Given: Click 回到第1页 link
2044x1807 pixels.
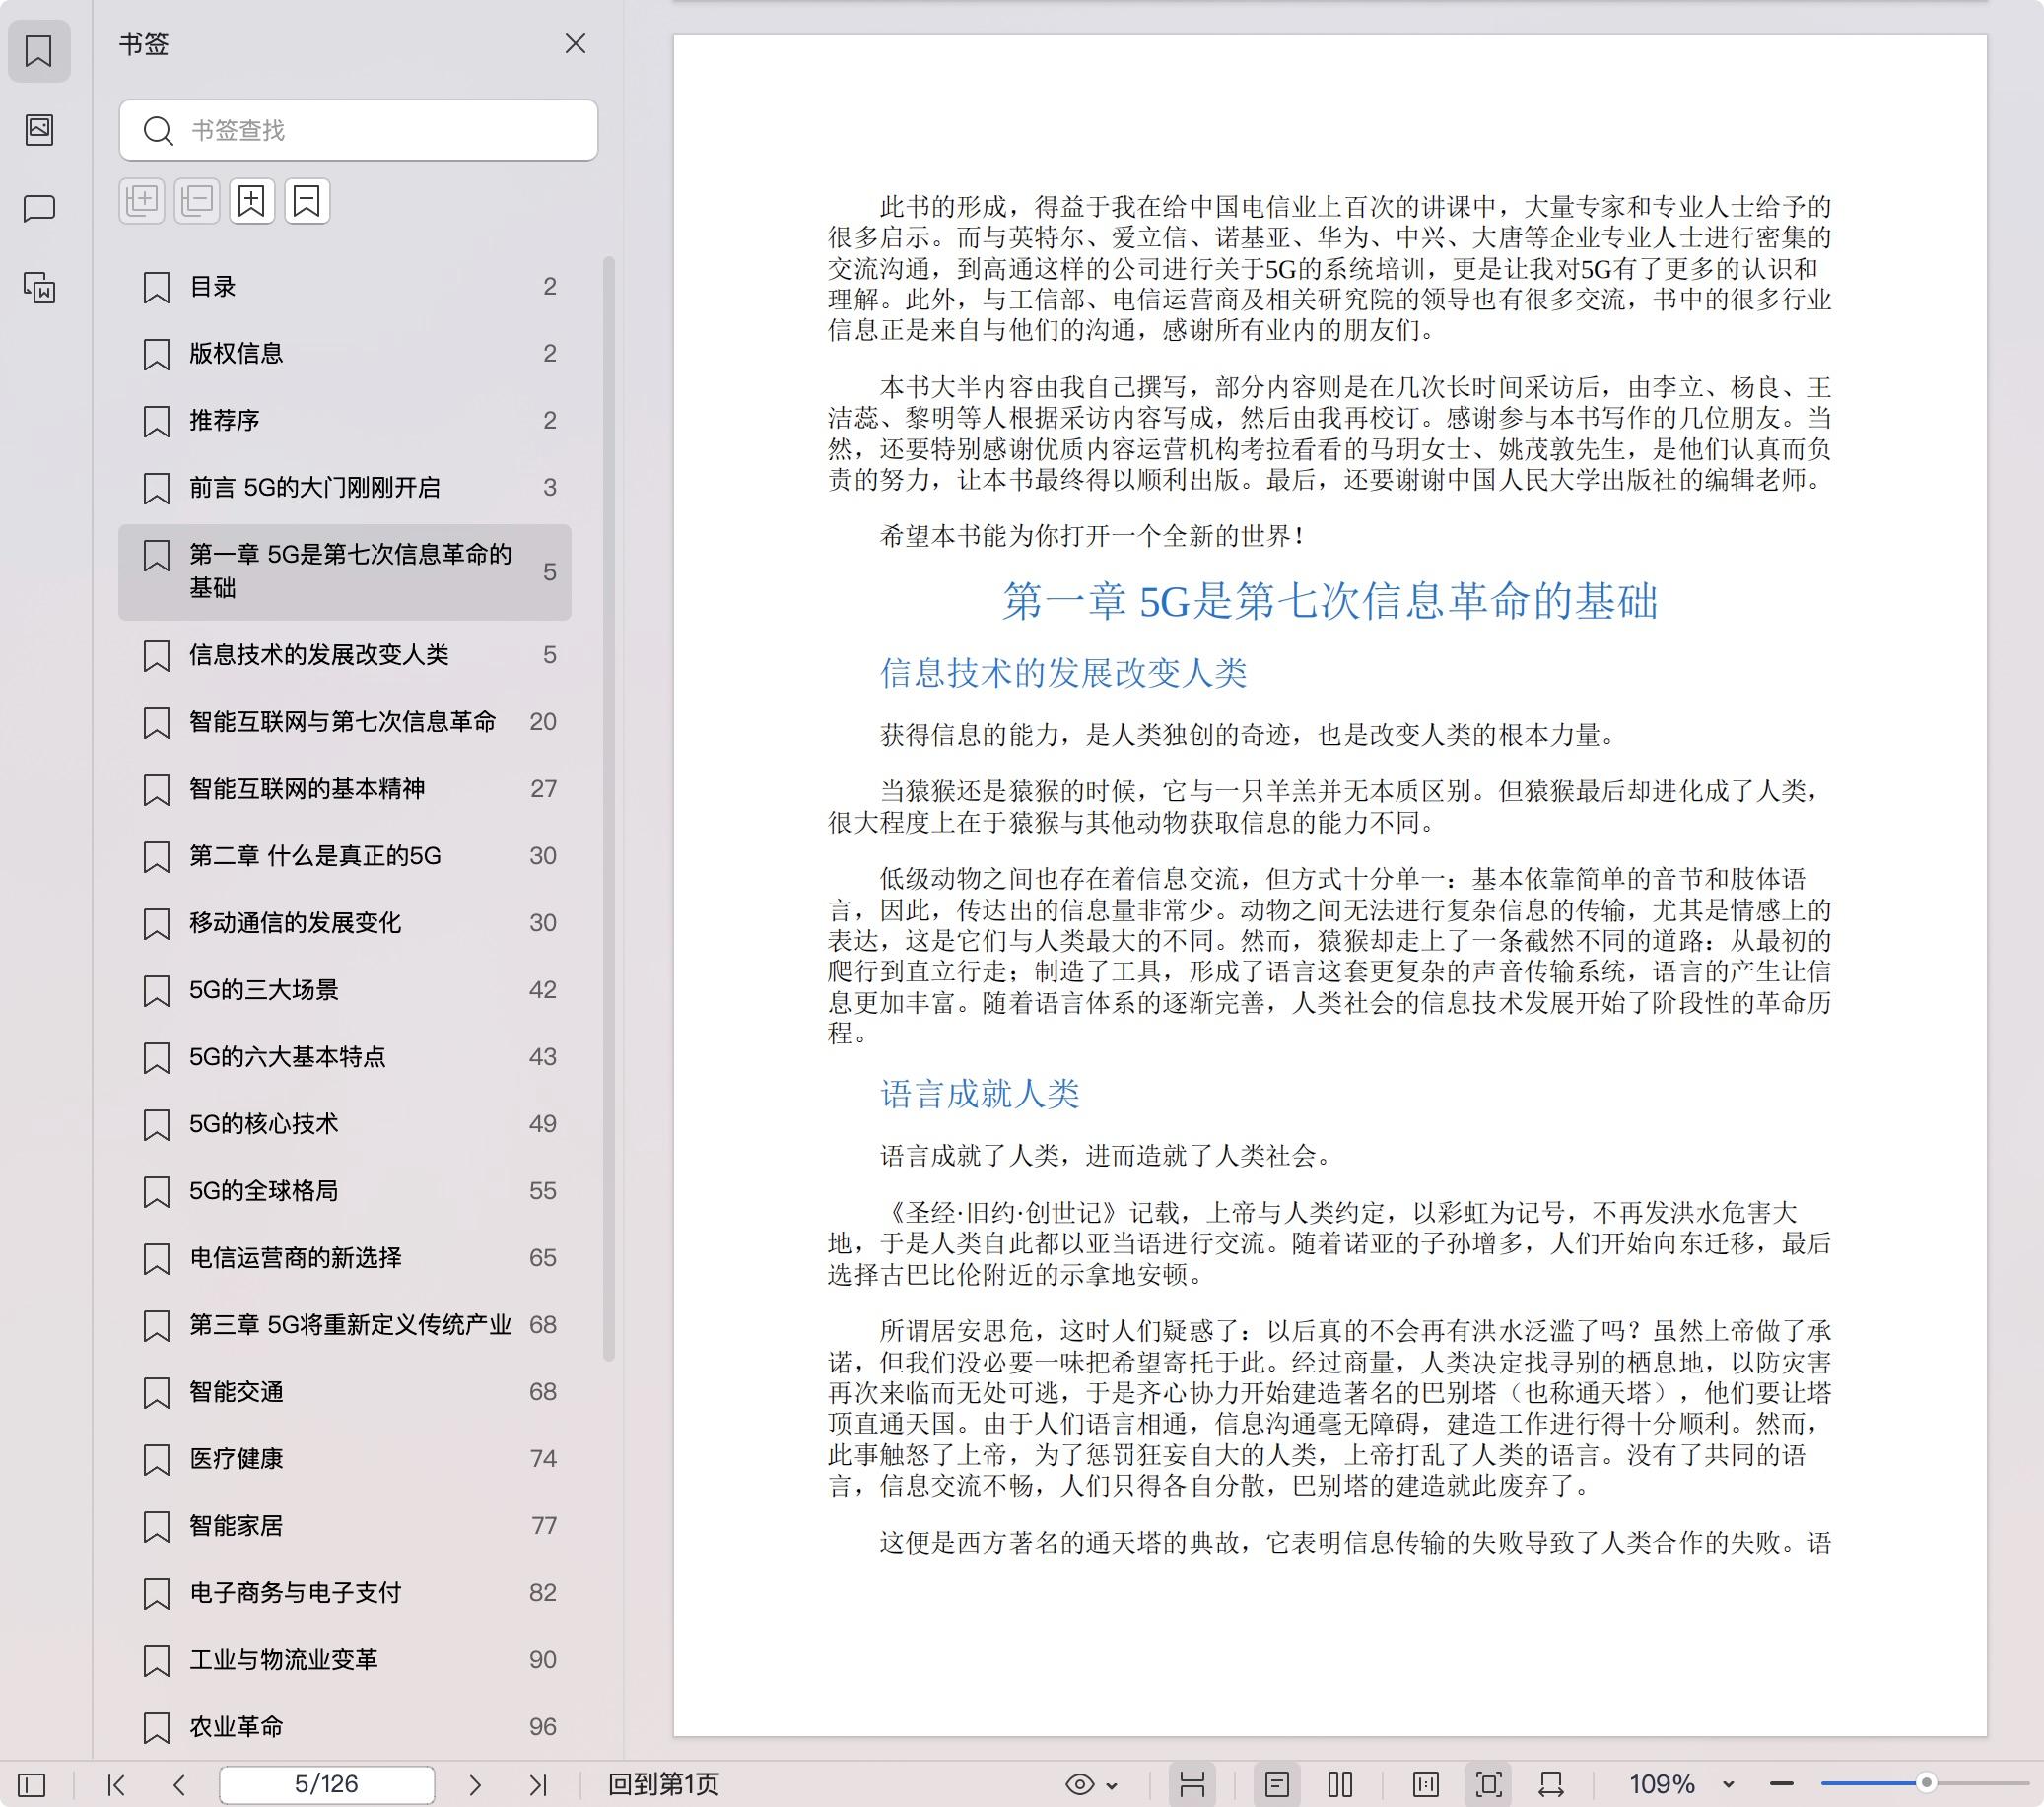Looking at the screenshot, I should pyautogui.click(x=663, y=1784).
